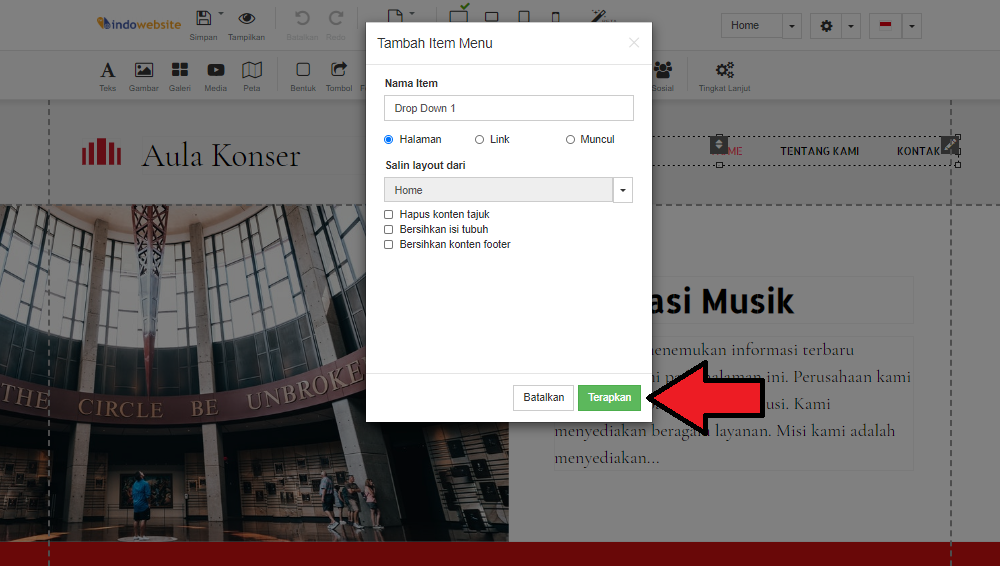Select the mobile phone view icon

(x=555, y=17)
